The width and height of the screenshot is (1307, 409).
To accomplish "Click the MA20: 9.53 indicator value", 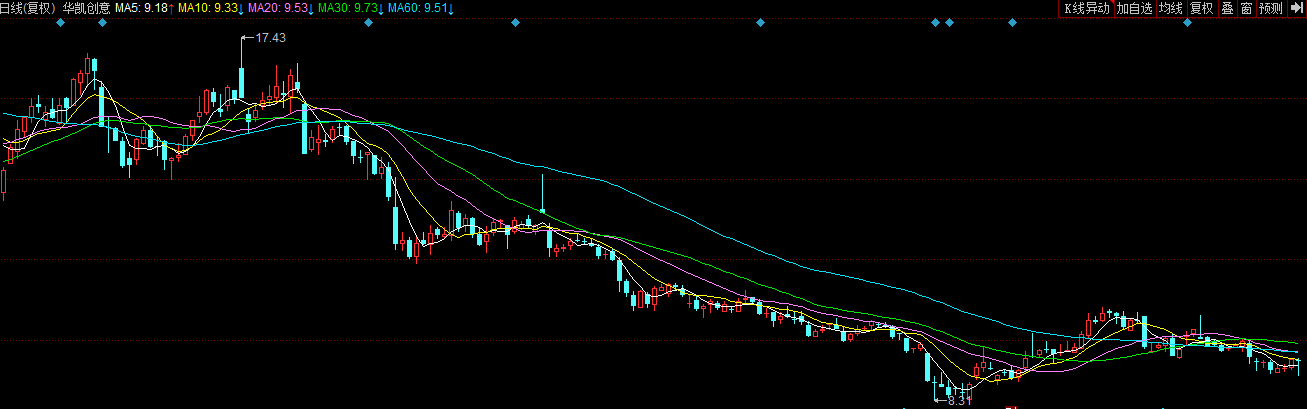I will point(278,8).
